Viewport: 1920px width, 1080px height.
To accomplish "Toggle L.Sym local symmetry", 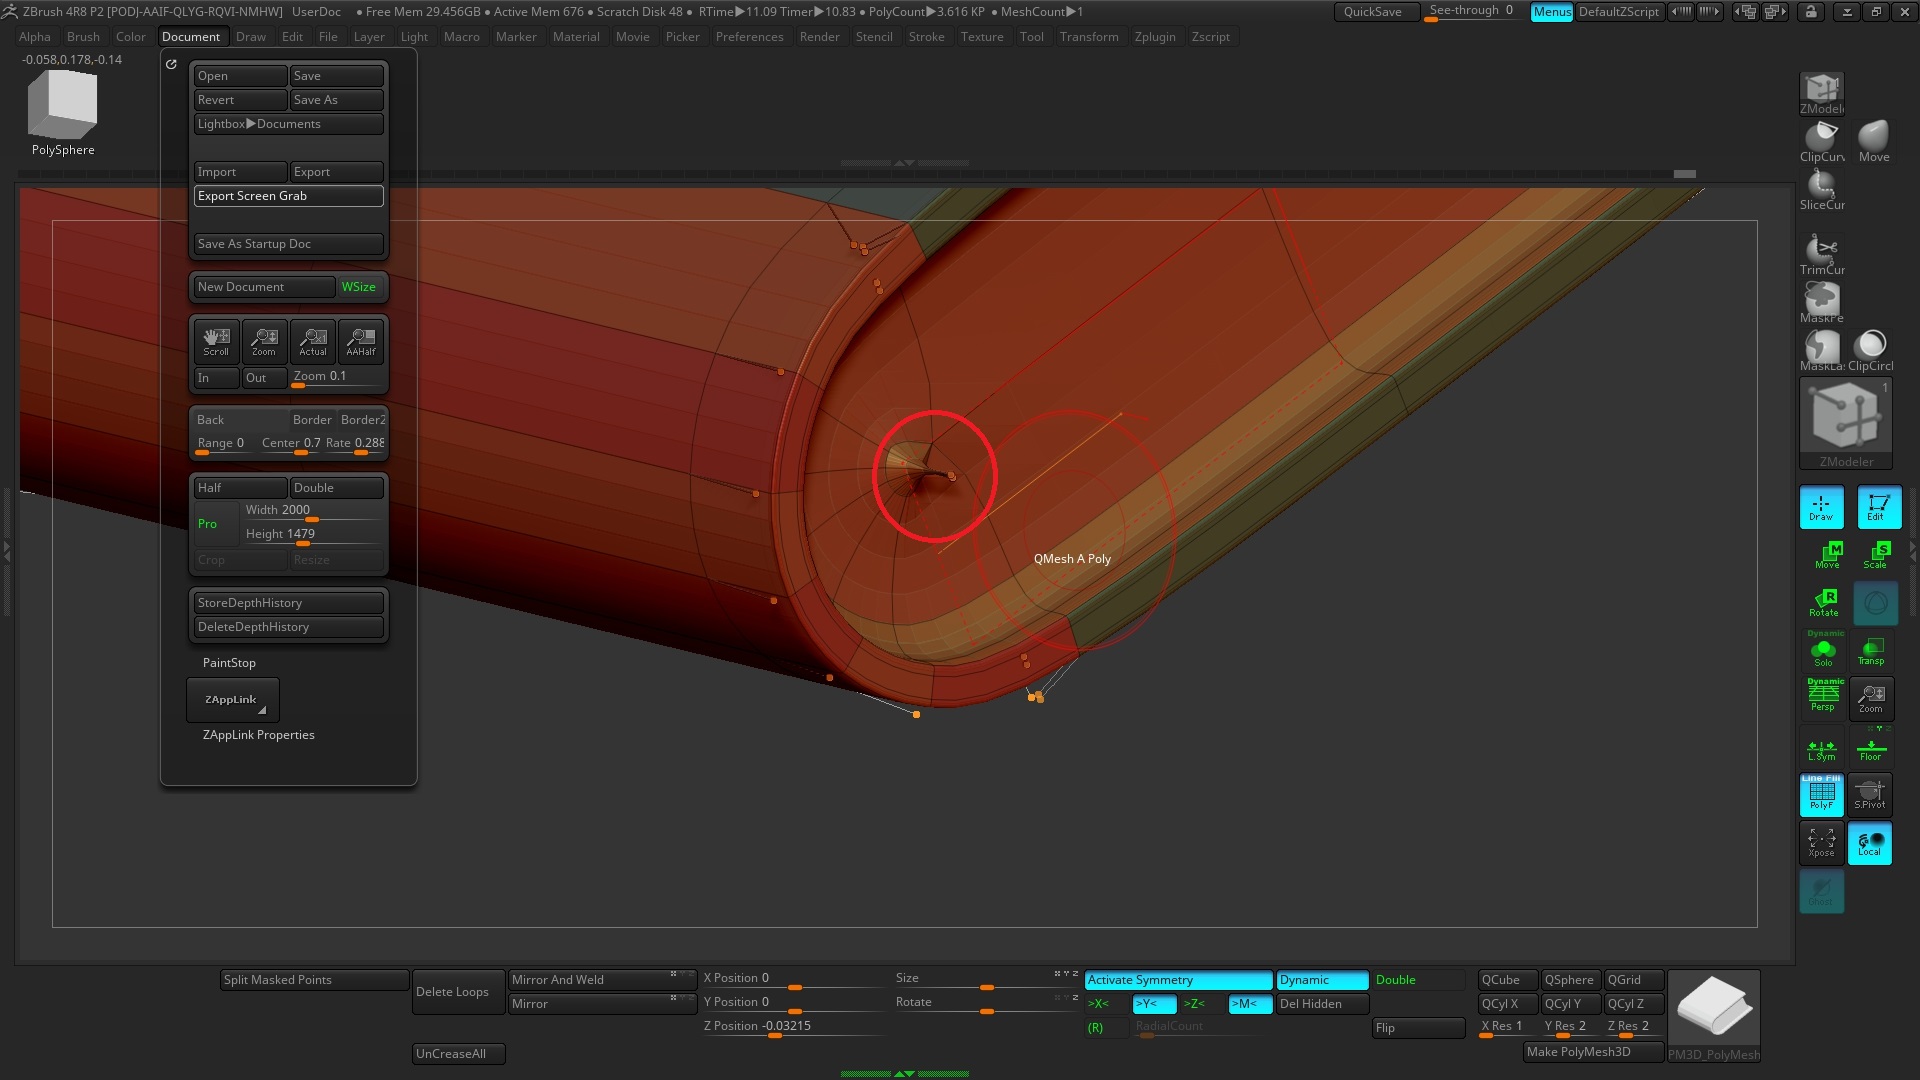I will [x=1821, y=747].
